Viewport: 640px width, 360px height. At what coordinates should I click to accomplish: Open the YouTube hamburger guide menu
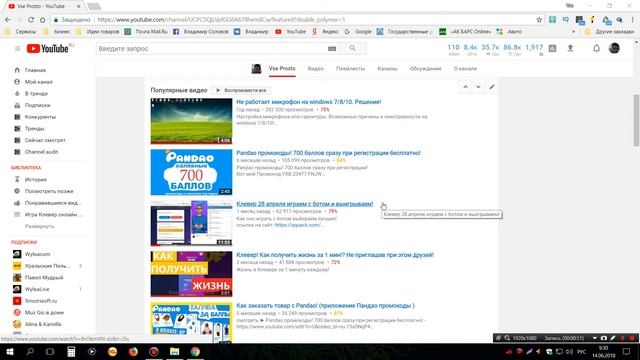click(x=18, y=49)
